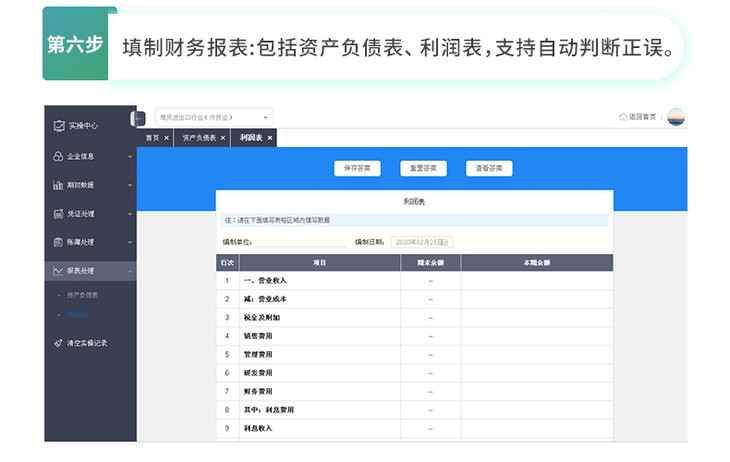The image size is (730, 462).
Task: Open the user avatar at top right
Action: 676,116
